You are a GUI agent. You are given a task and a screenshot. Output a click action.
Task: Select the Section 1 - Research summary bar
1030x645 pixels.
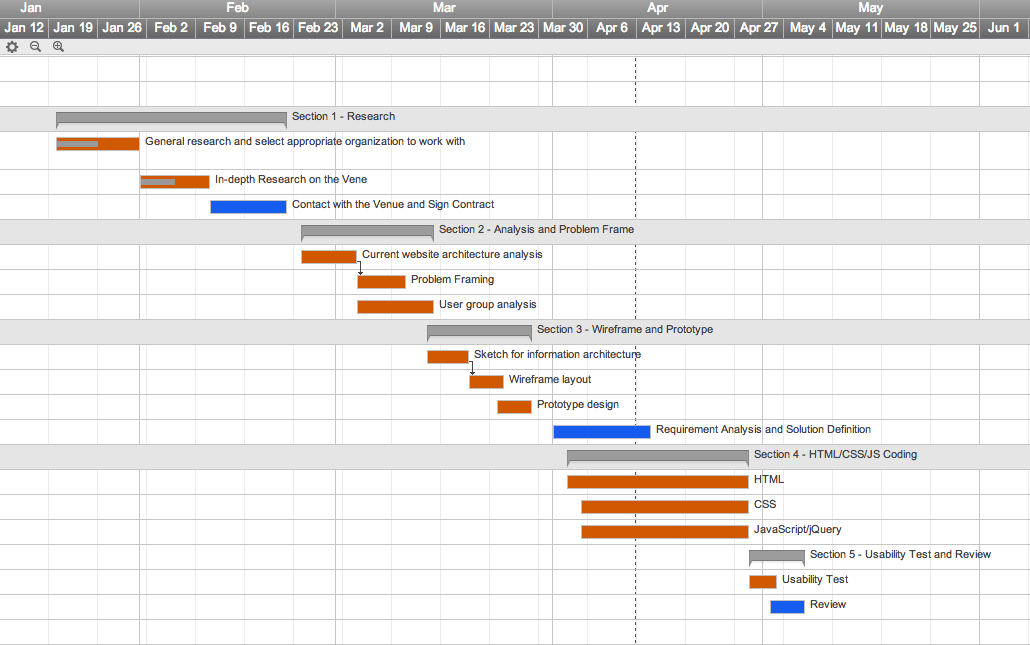point(171,118)
